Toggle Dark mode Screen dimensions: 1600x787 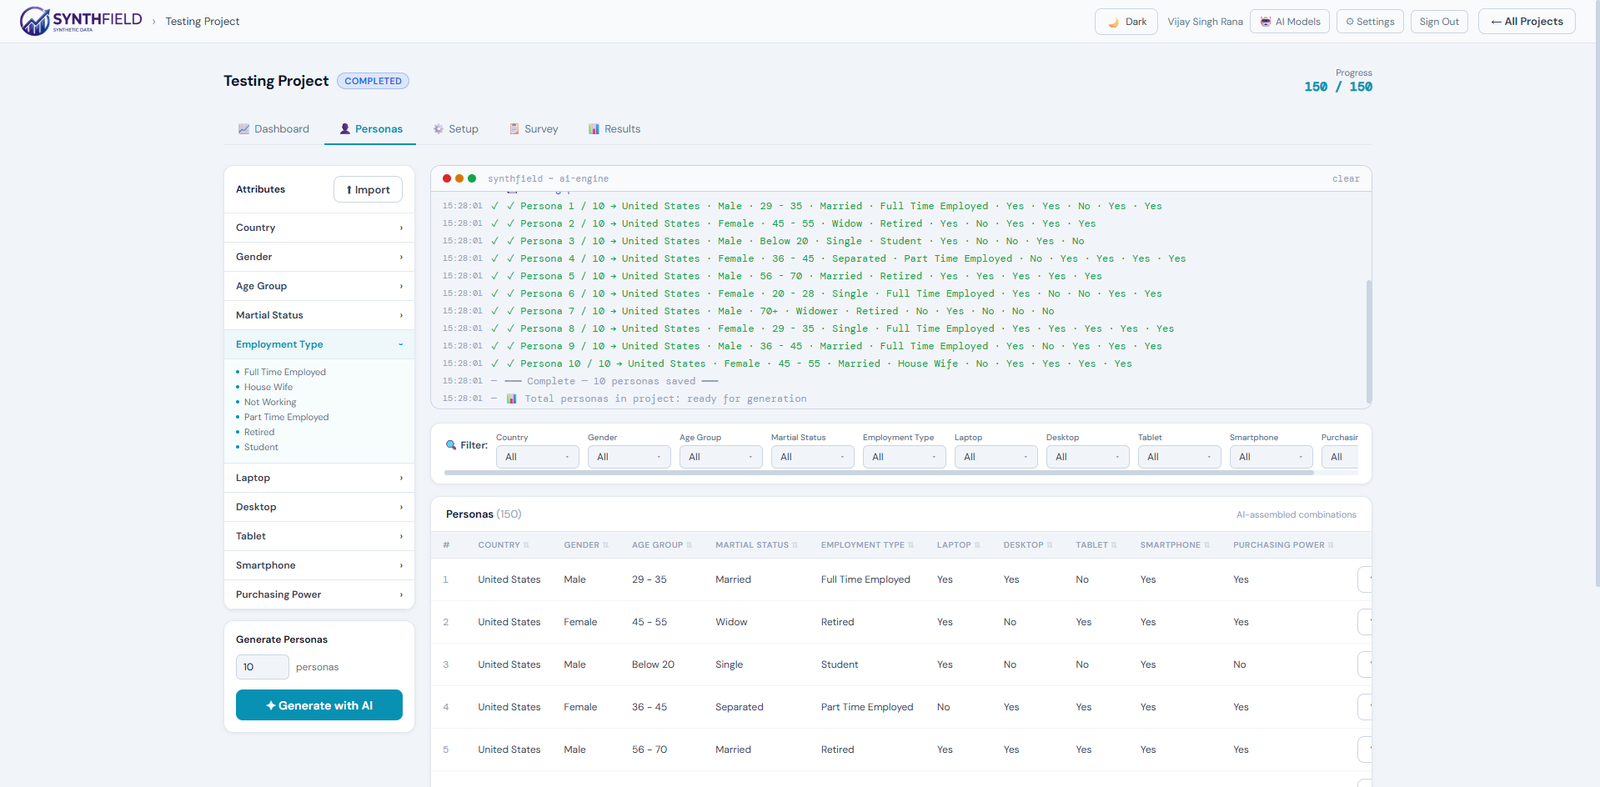[x=1126, y=21]
